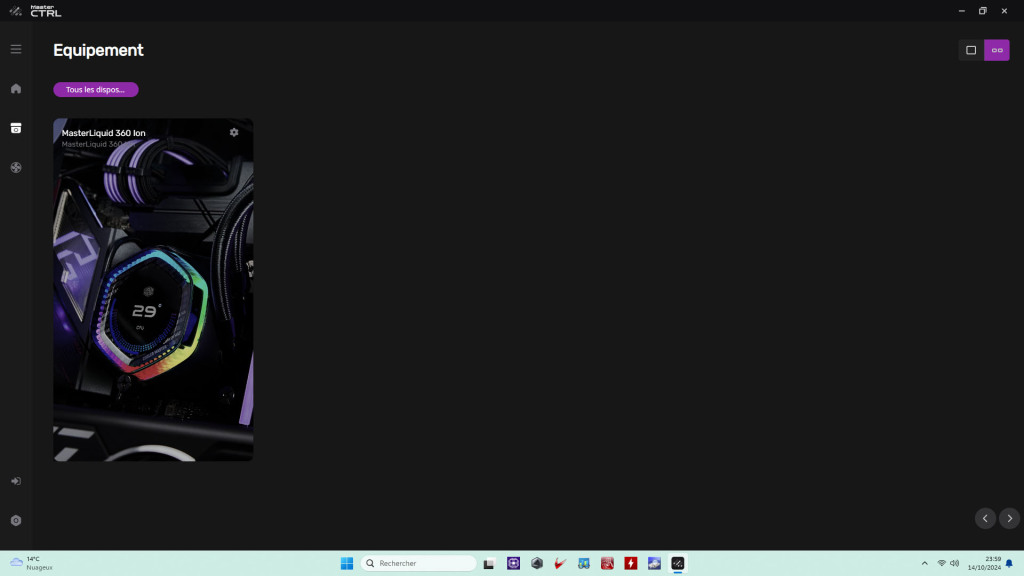Viewport: 1024px width, 576px height.
Task: Open application settings gear in sidebar
Action: [16, 520]
